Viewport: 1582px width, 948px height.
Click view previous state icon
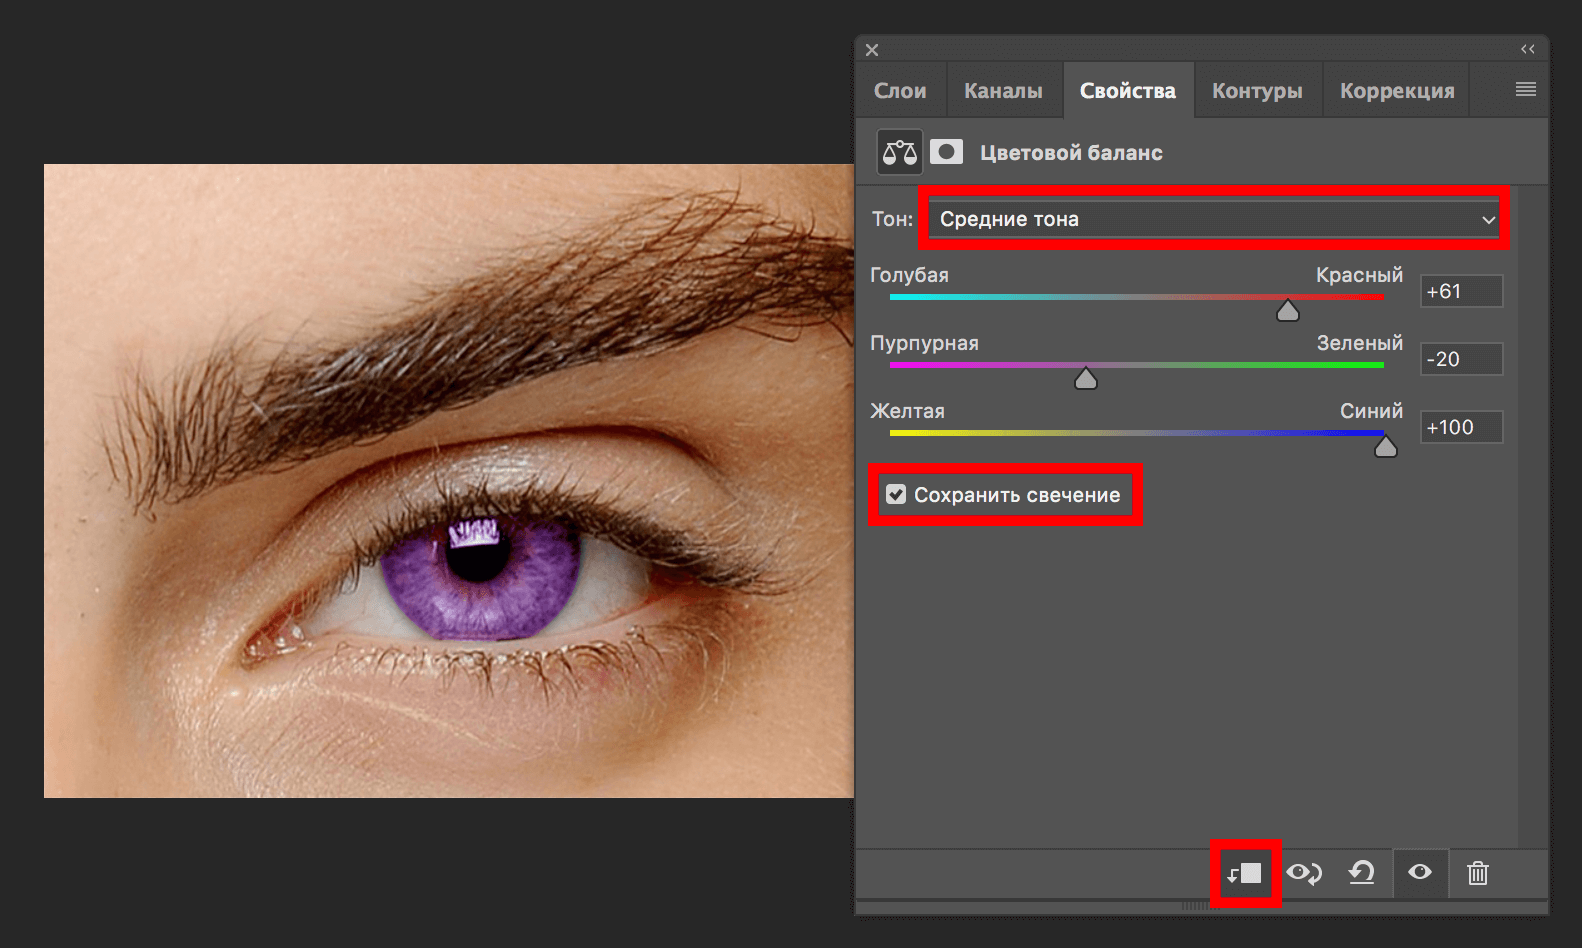(1304, 874)
